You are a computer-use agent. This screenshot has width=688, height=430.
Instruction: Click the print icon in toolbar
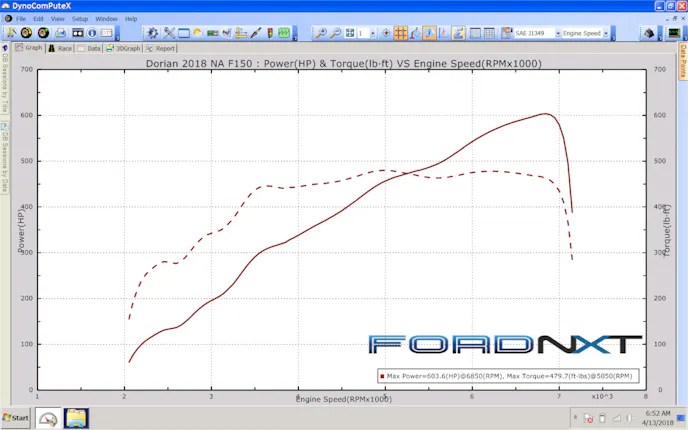60,33
